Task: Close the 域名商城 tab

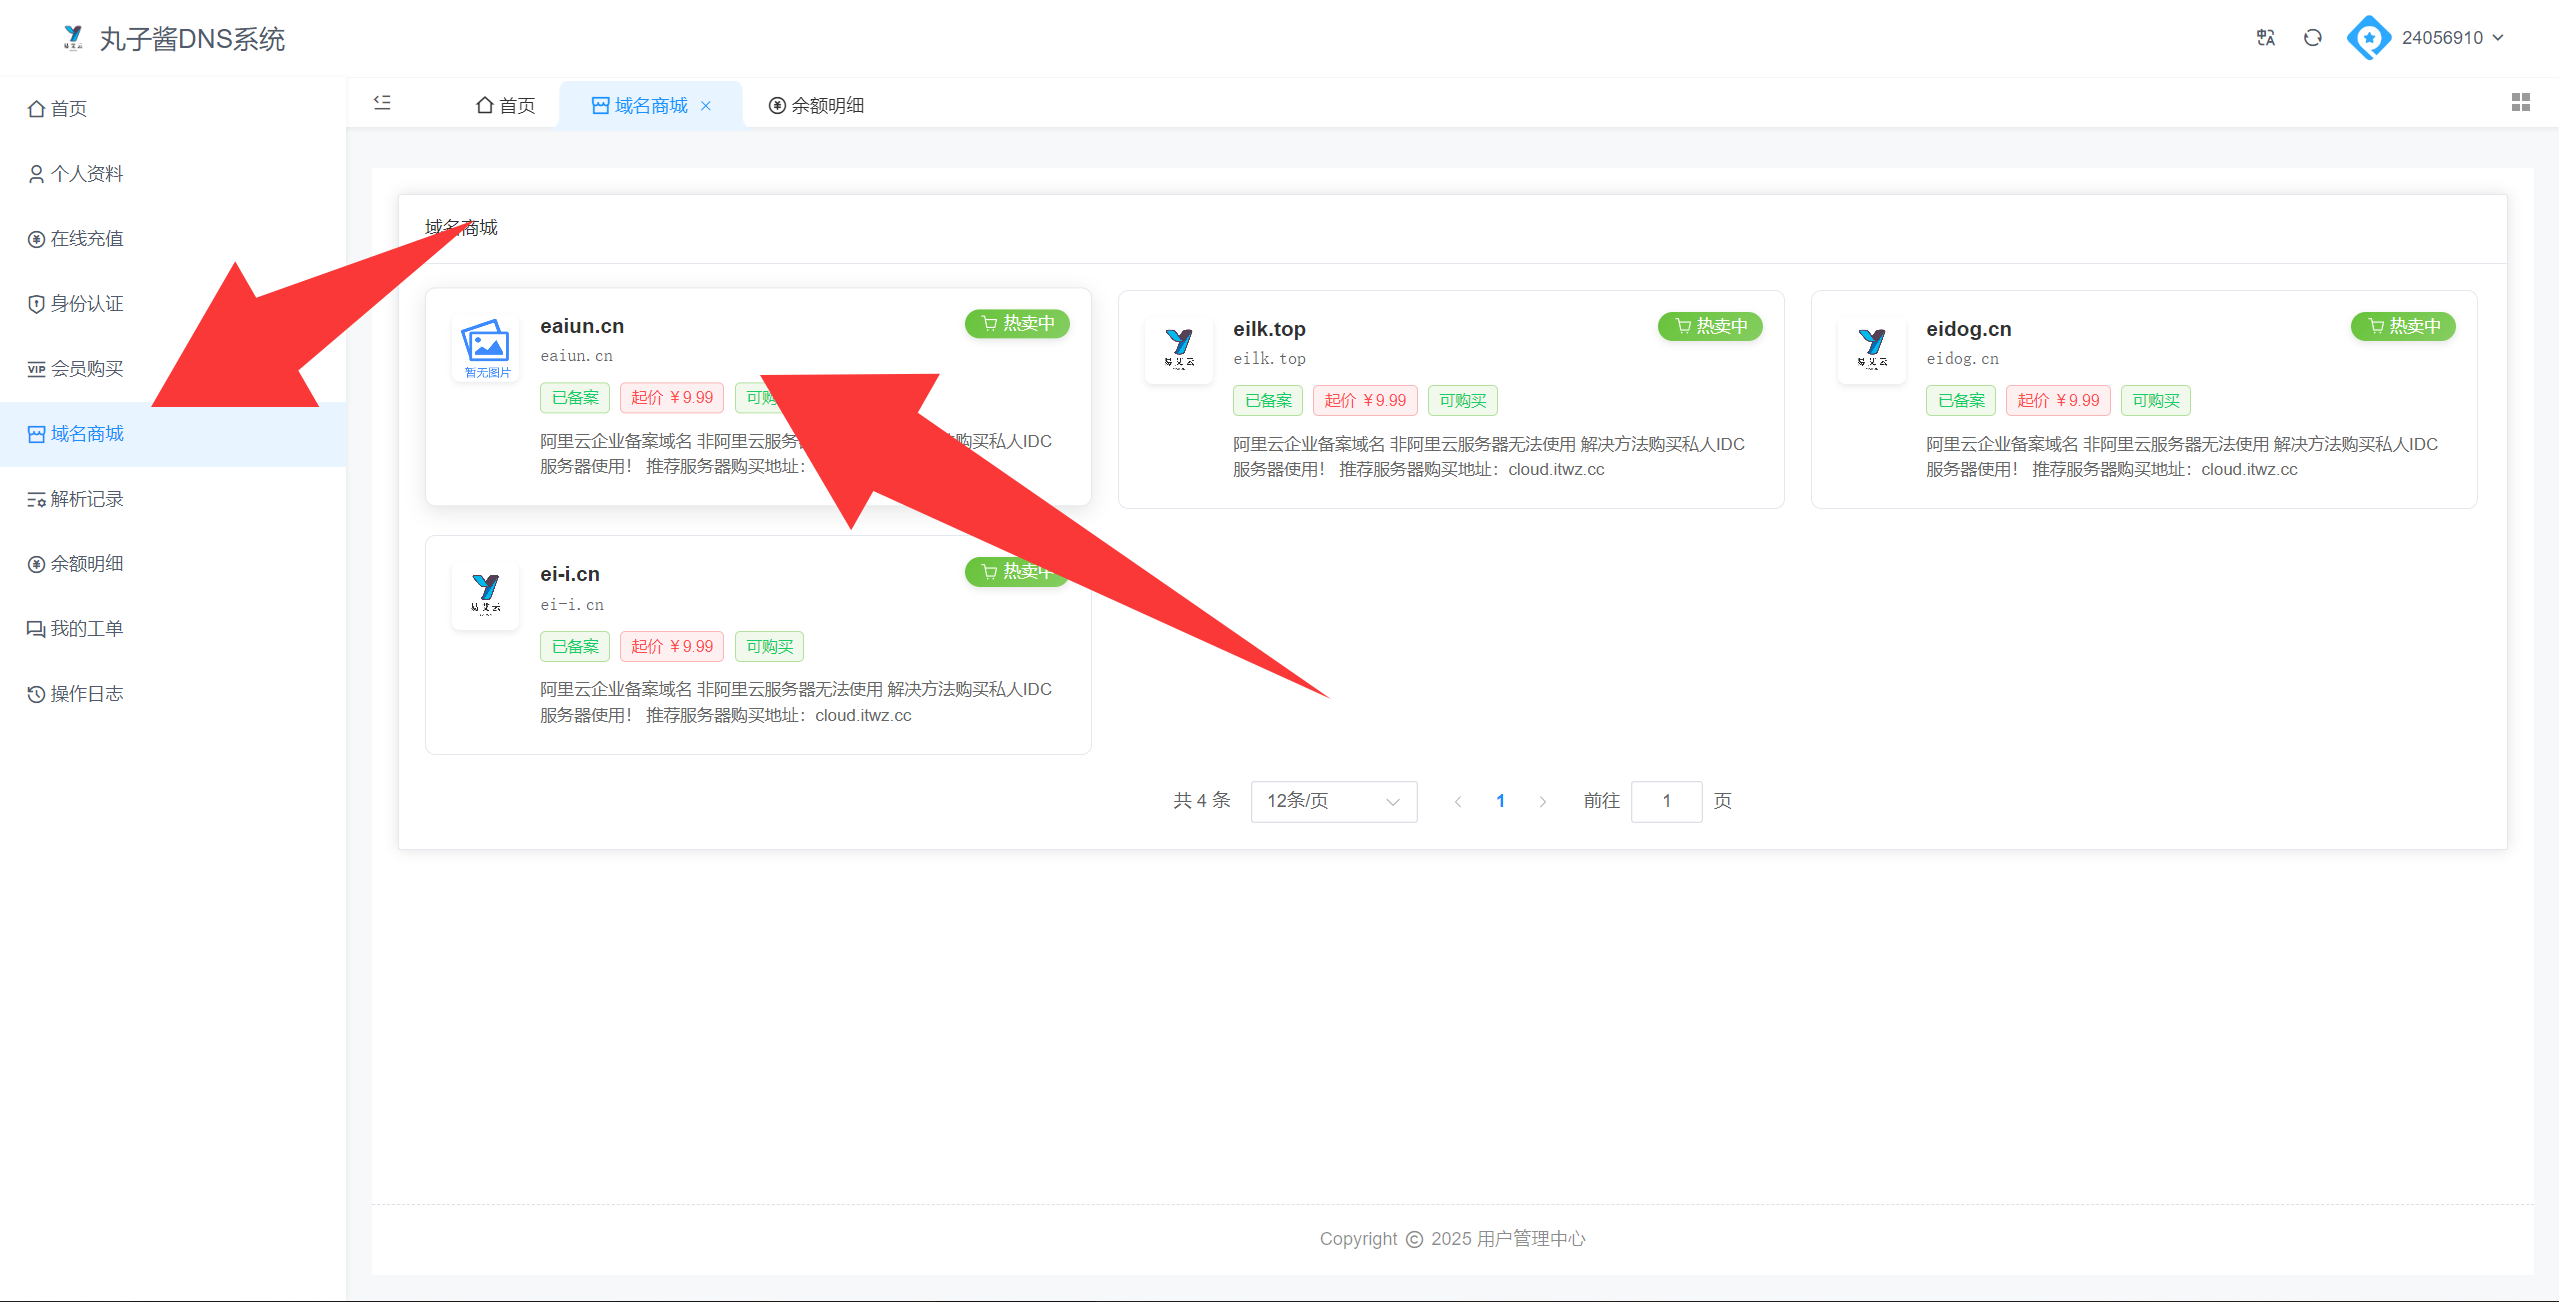Action: (706, 105)
